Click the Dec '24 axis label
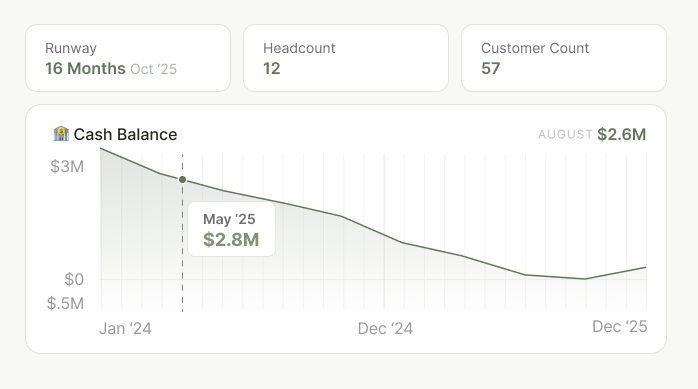Screen dimensions: 698x389 [x=386, y=328]
